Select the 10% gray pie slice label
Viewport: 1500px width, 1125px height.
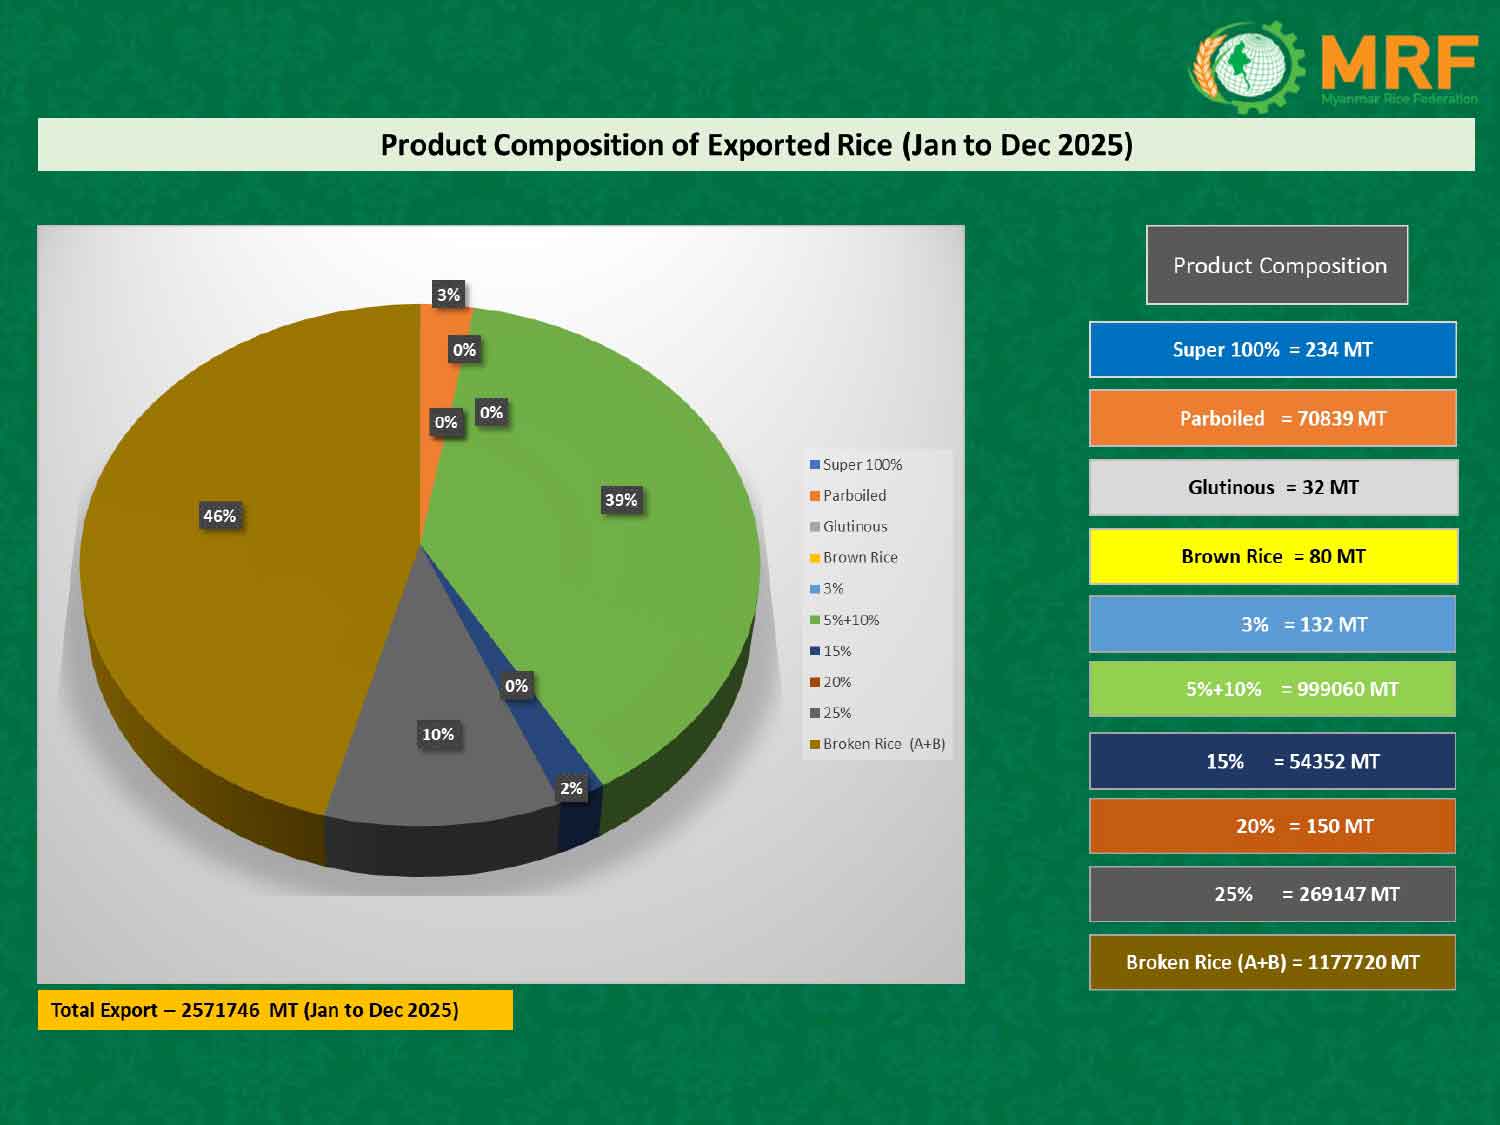pos(438,734)
